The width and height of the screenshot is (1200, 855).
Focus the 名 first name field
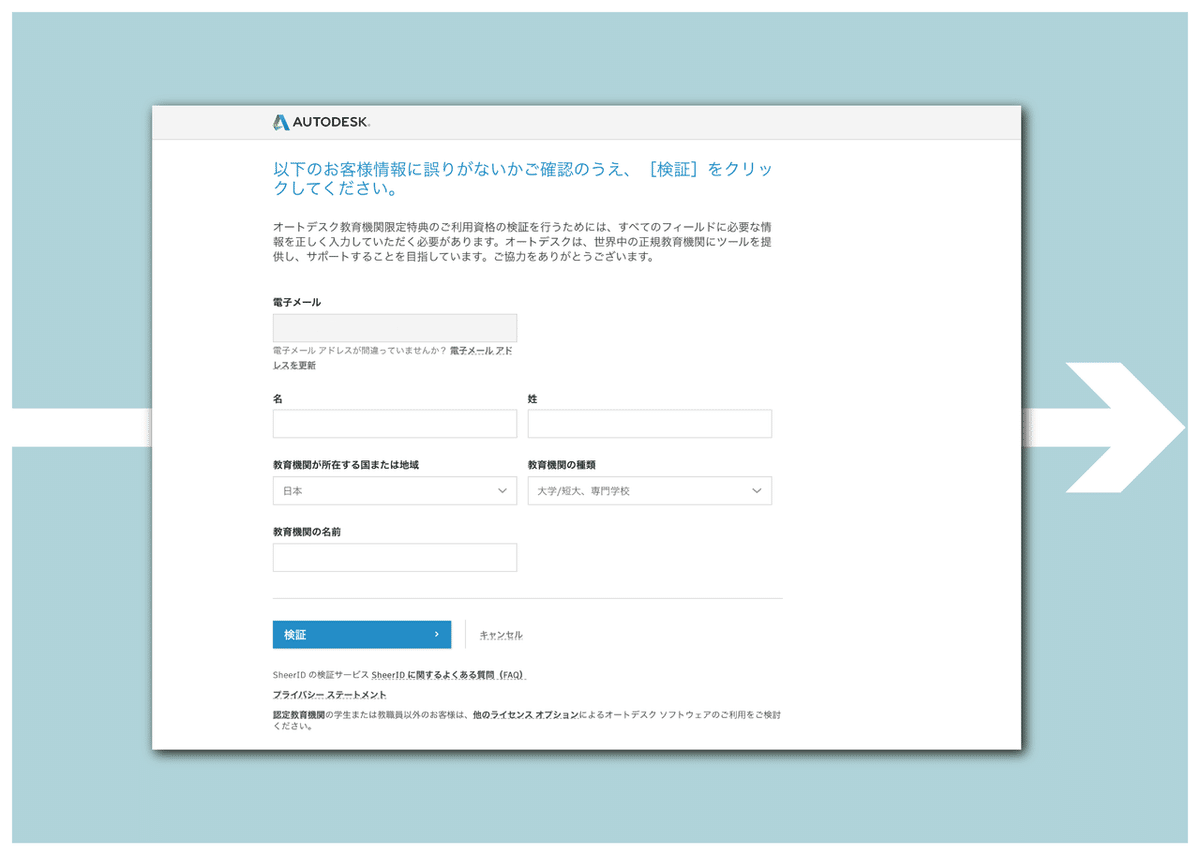395,424
